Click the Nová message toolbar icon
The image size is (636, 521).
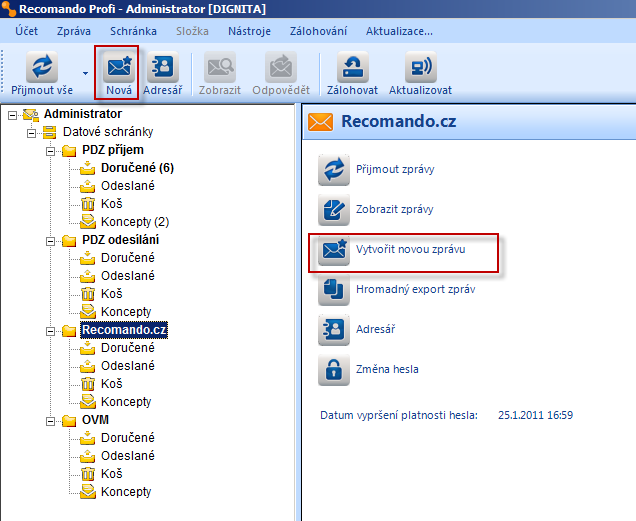[119, 67]
